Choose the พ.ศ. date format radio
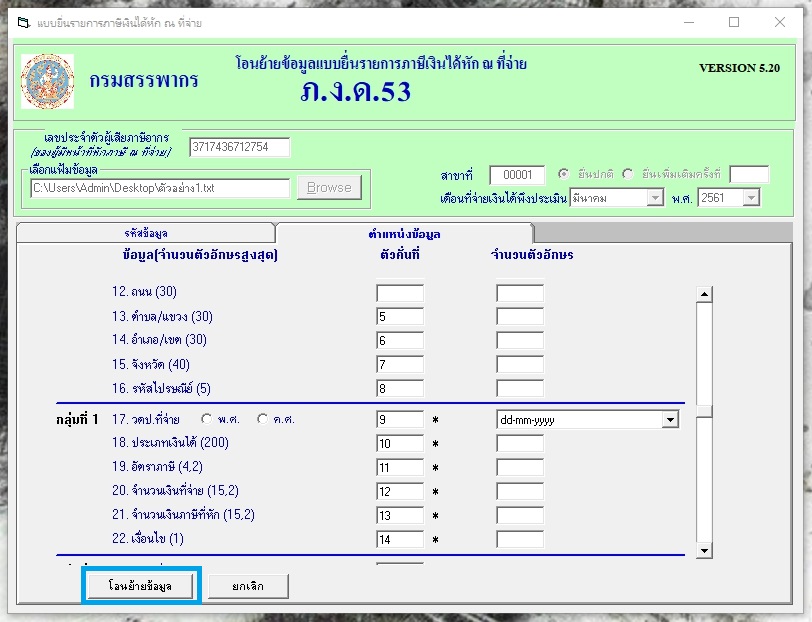This screenshot has height=622, width=812. click(x=207, y=418)
